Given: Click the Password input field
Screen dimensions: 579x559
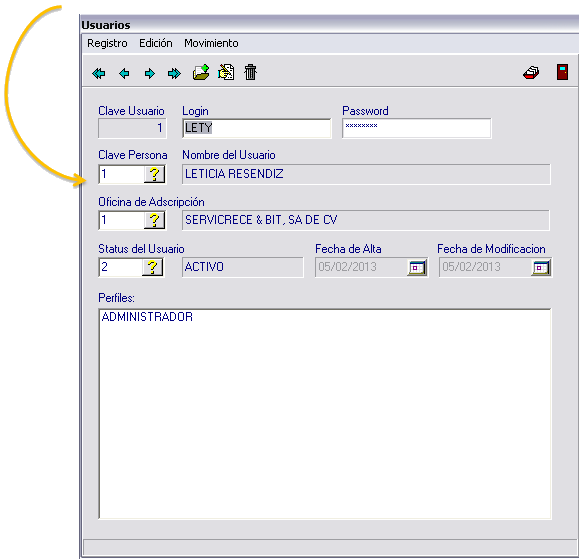Looking at the screenshot, I should 417,128.
